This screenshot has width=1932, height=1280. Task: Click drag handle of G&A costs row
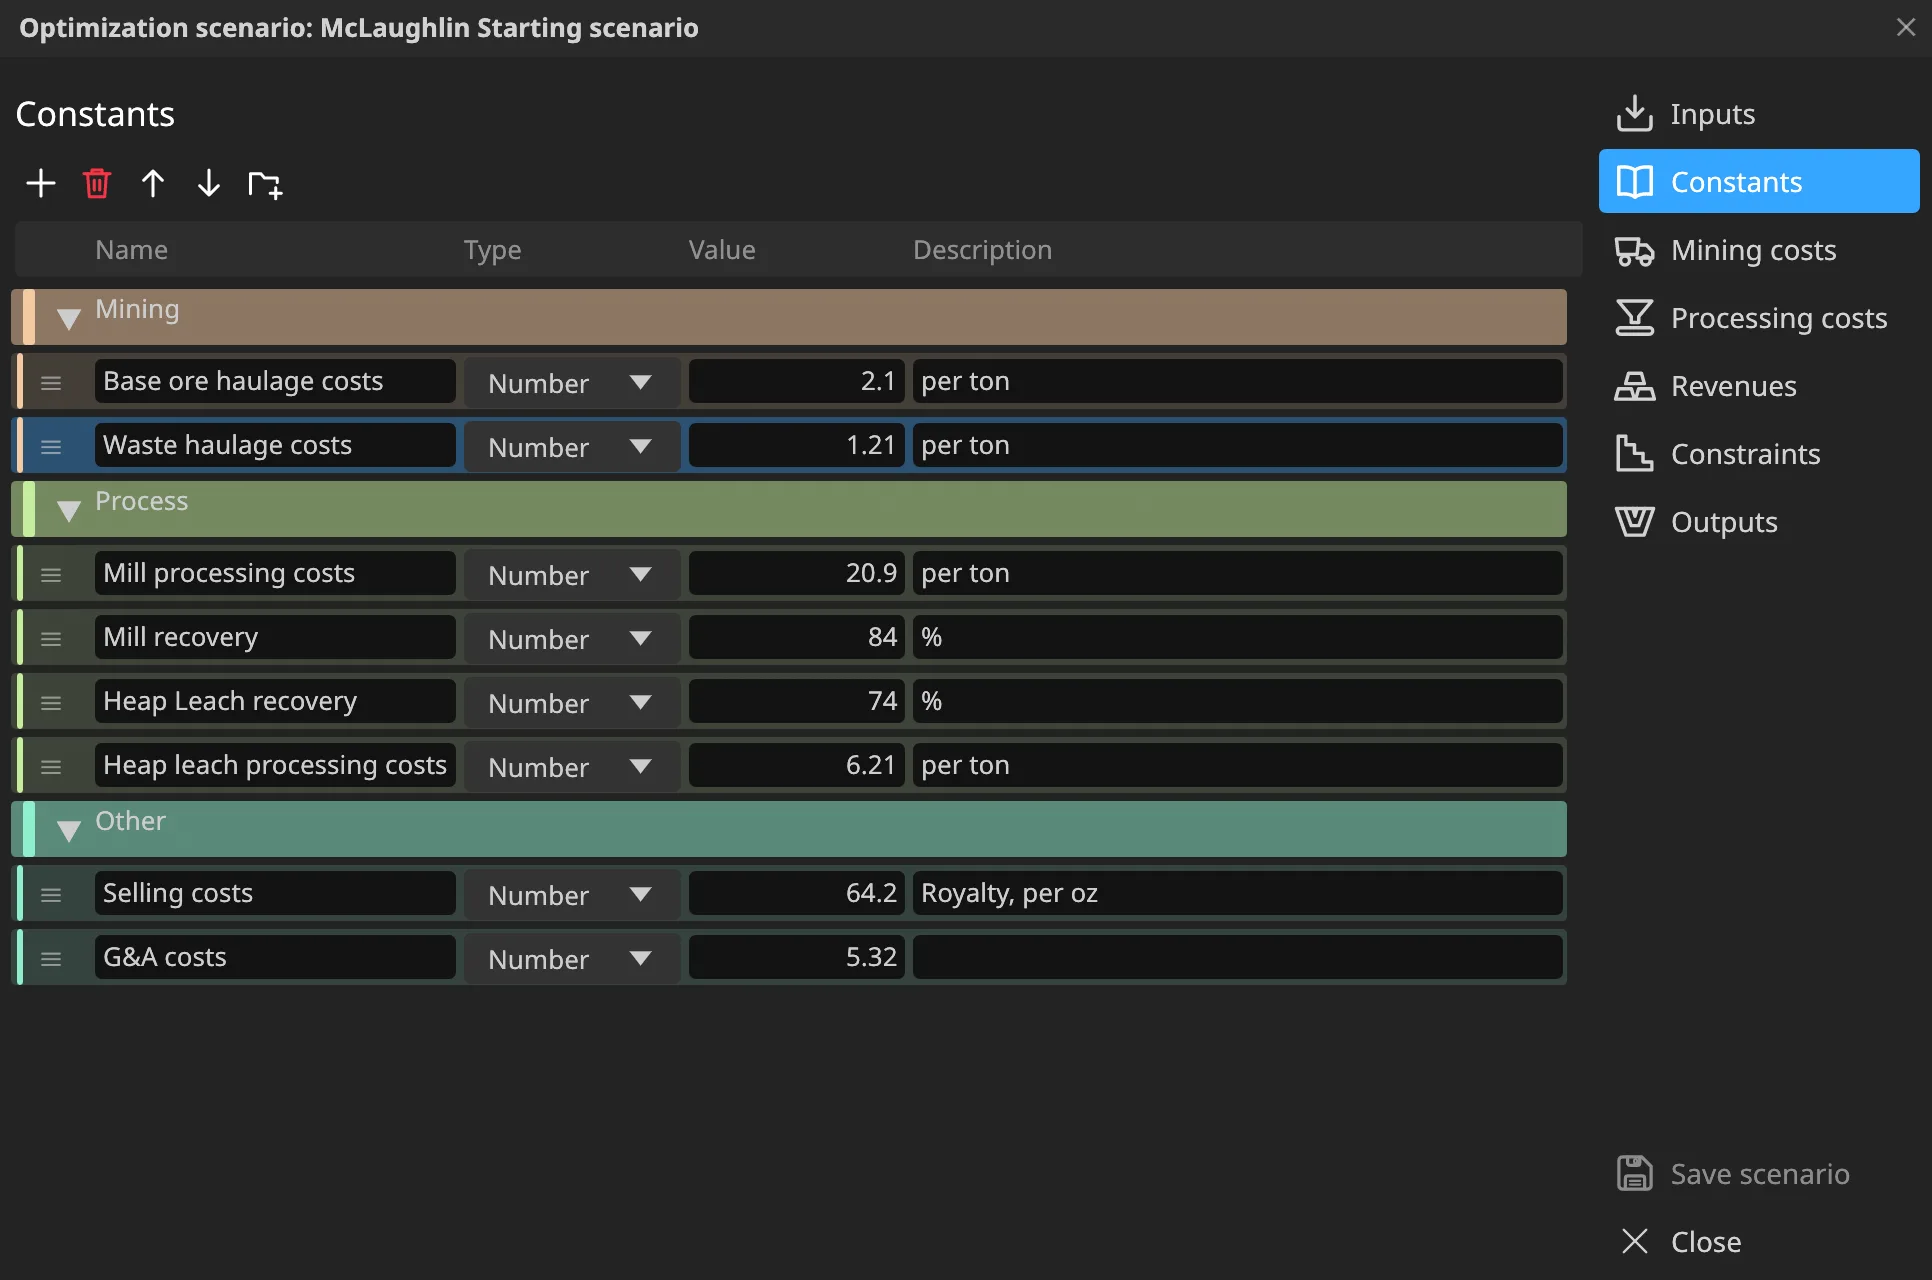pos(51,959)
